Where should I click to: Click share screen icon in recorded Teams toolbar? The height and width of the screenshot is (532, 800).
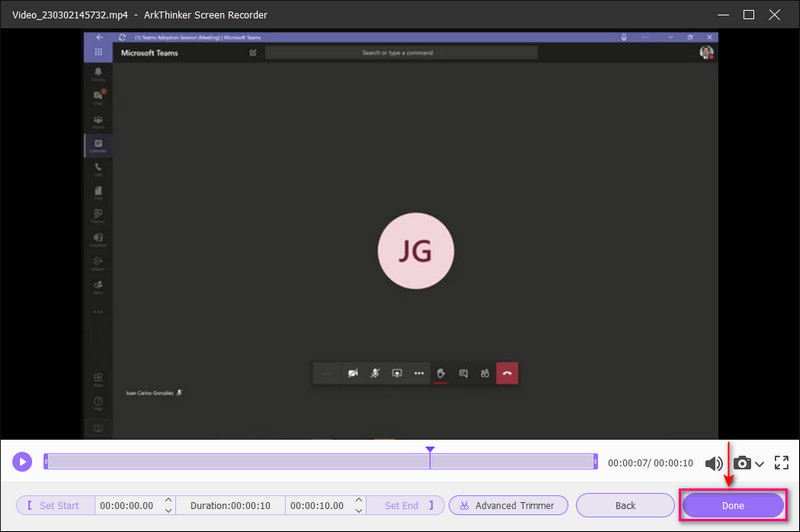click(x=397, y=373)
